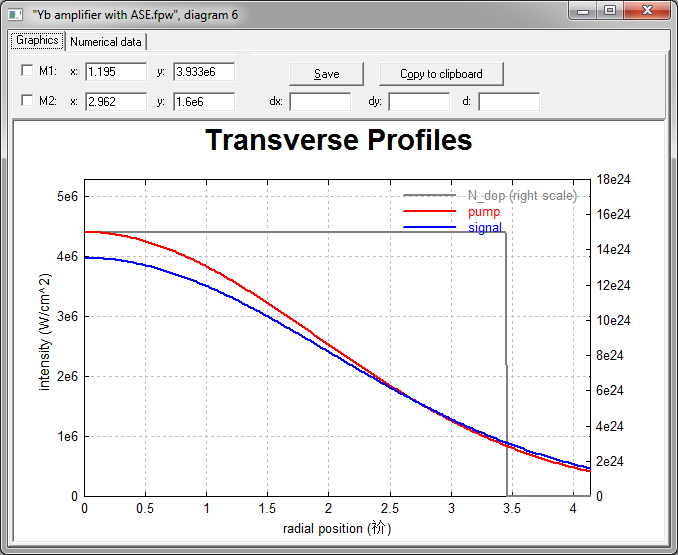Maximize the diagram 6 window
678x555 pixels.
click(610, 10)
